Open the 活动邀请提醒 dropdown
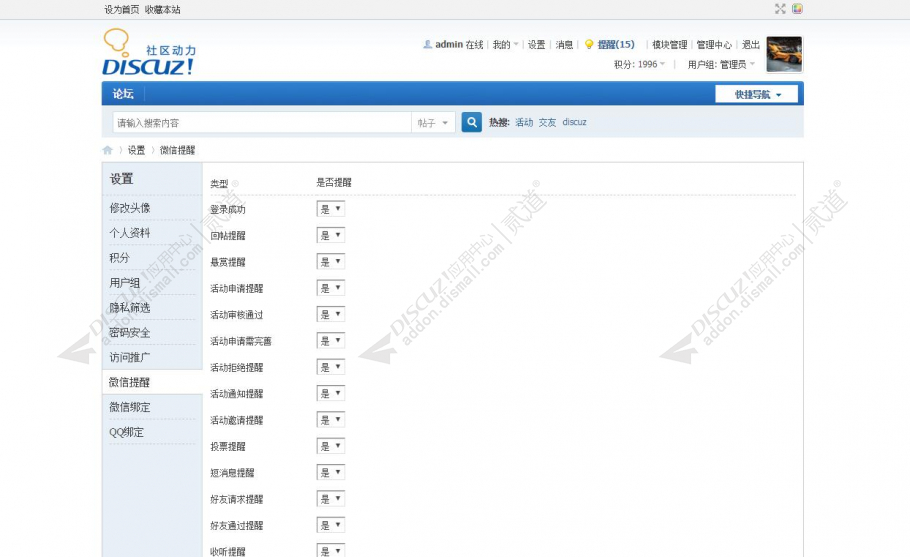Image resolution: width=910 pixels, height=557 pixels. 331,420
